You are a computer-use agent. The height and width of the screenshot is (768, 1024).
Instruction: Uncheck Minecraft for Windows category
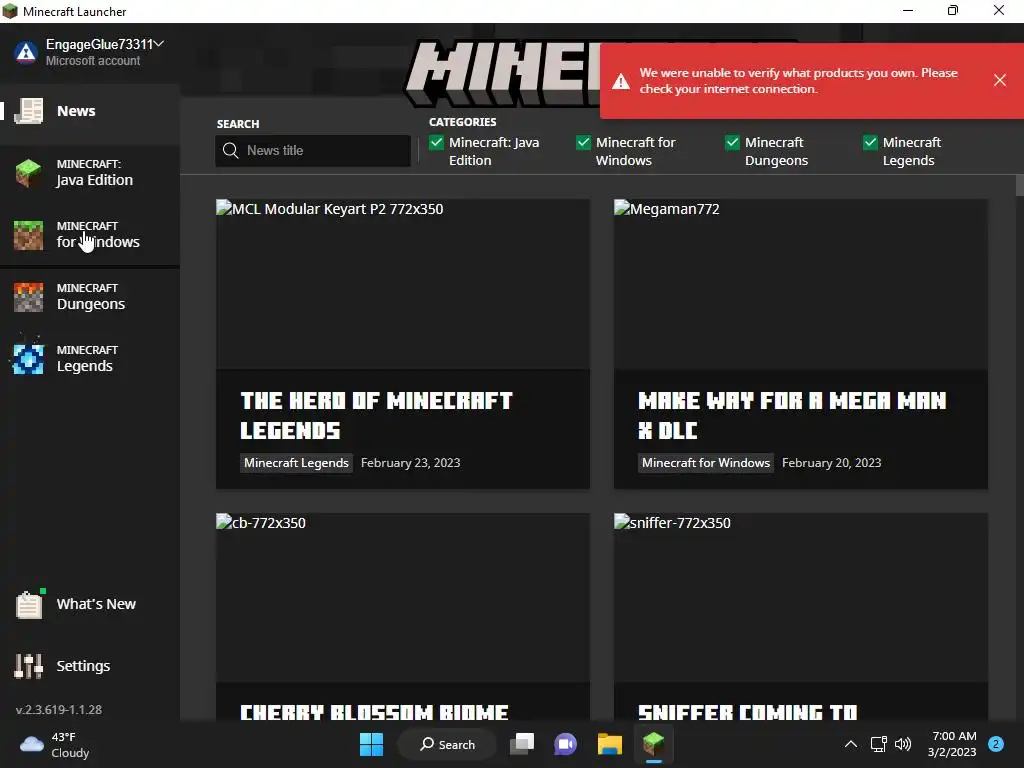583,142
